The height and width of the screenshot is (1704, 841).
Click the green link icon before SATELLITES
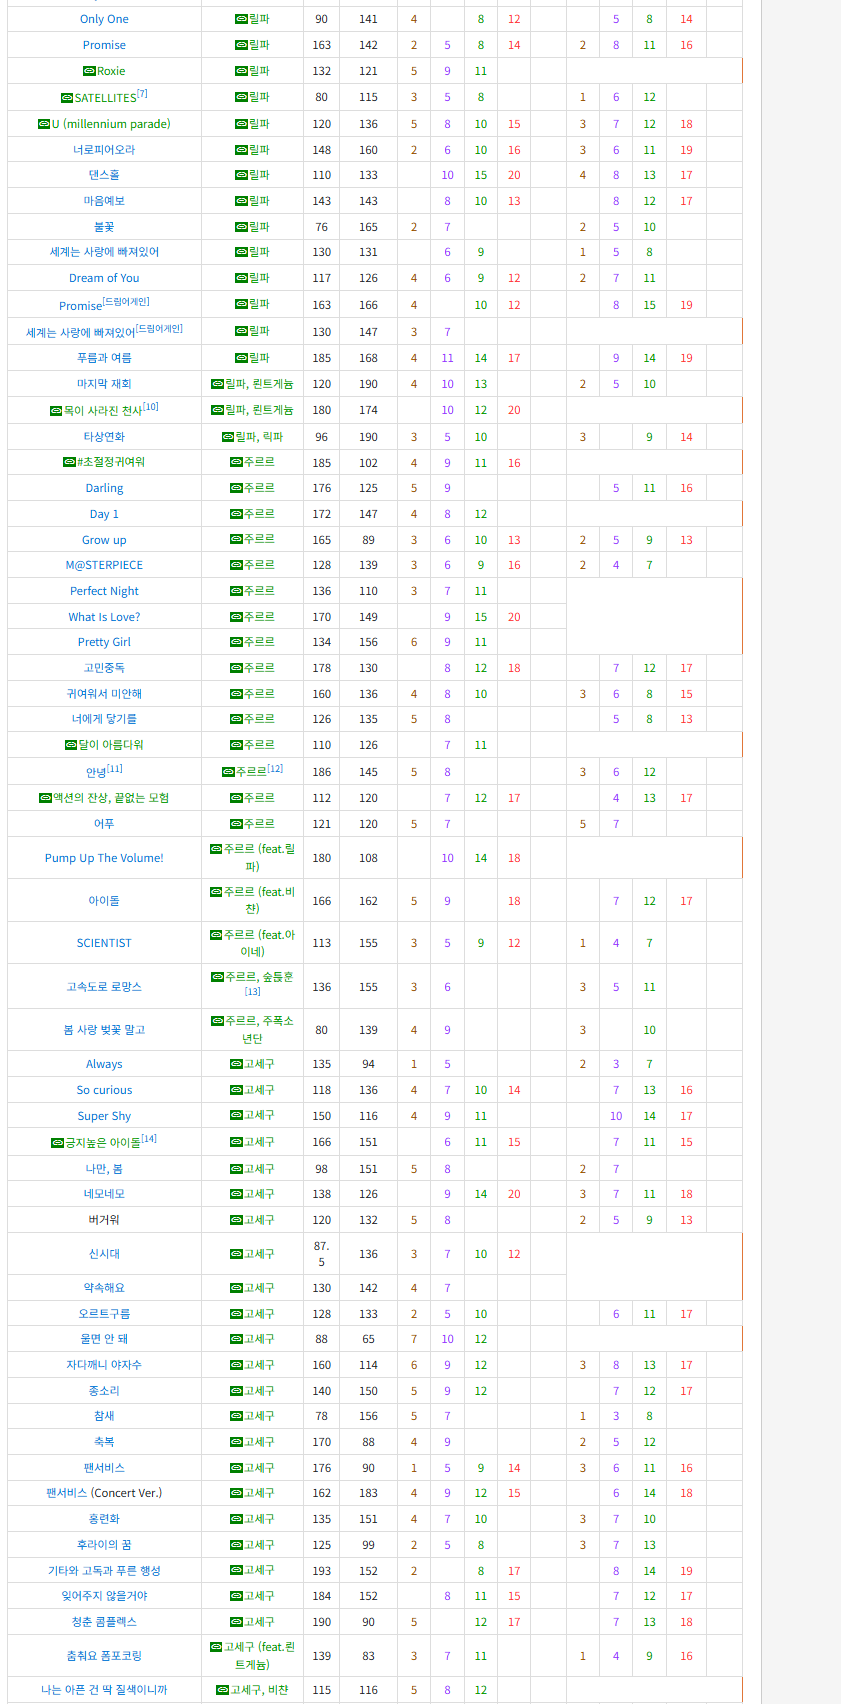[67, 98]
